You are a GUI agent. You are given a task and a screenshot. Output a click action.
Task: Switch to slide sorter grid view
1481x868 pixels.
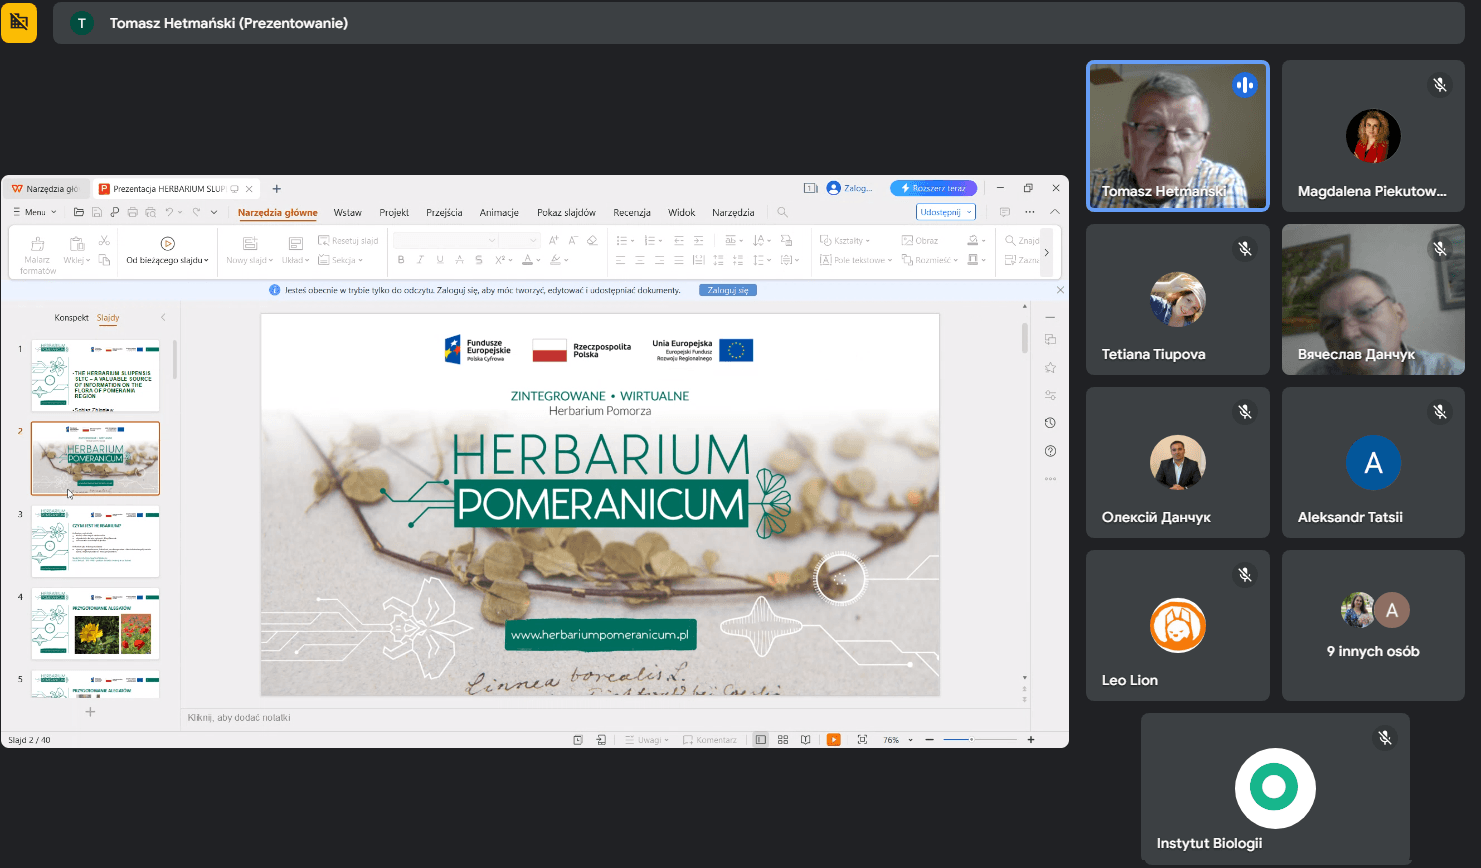783,740
